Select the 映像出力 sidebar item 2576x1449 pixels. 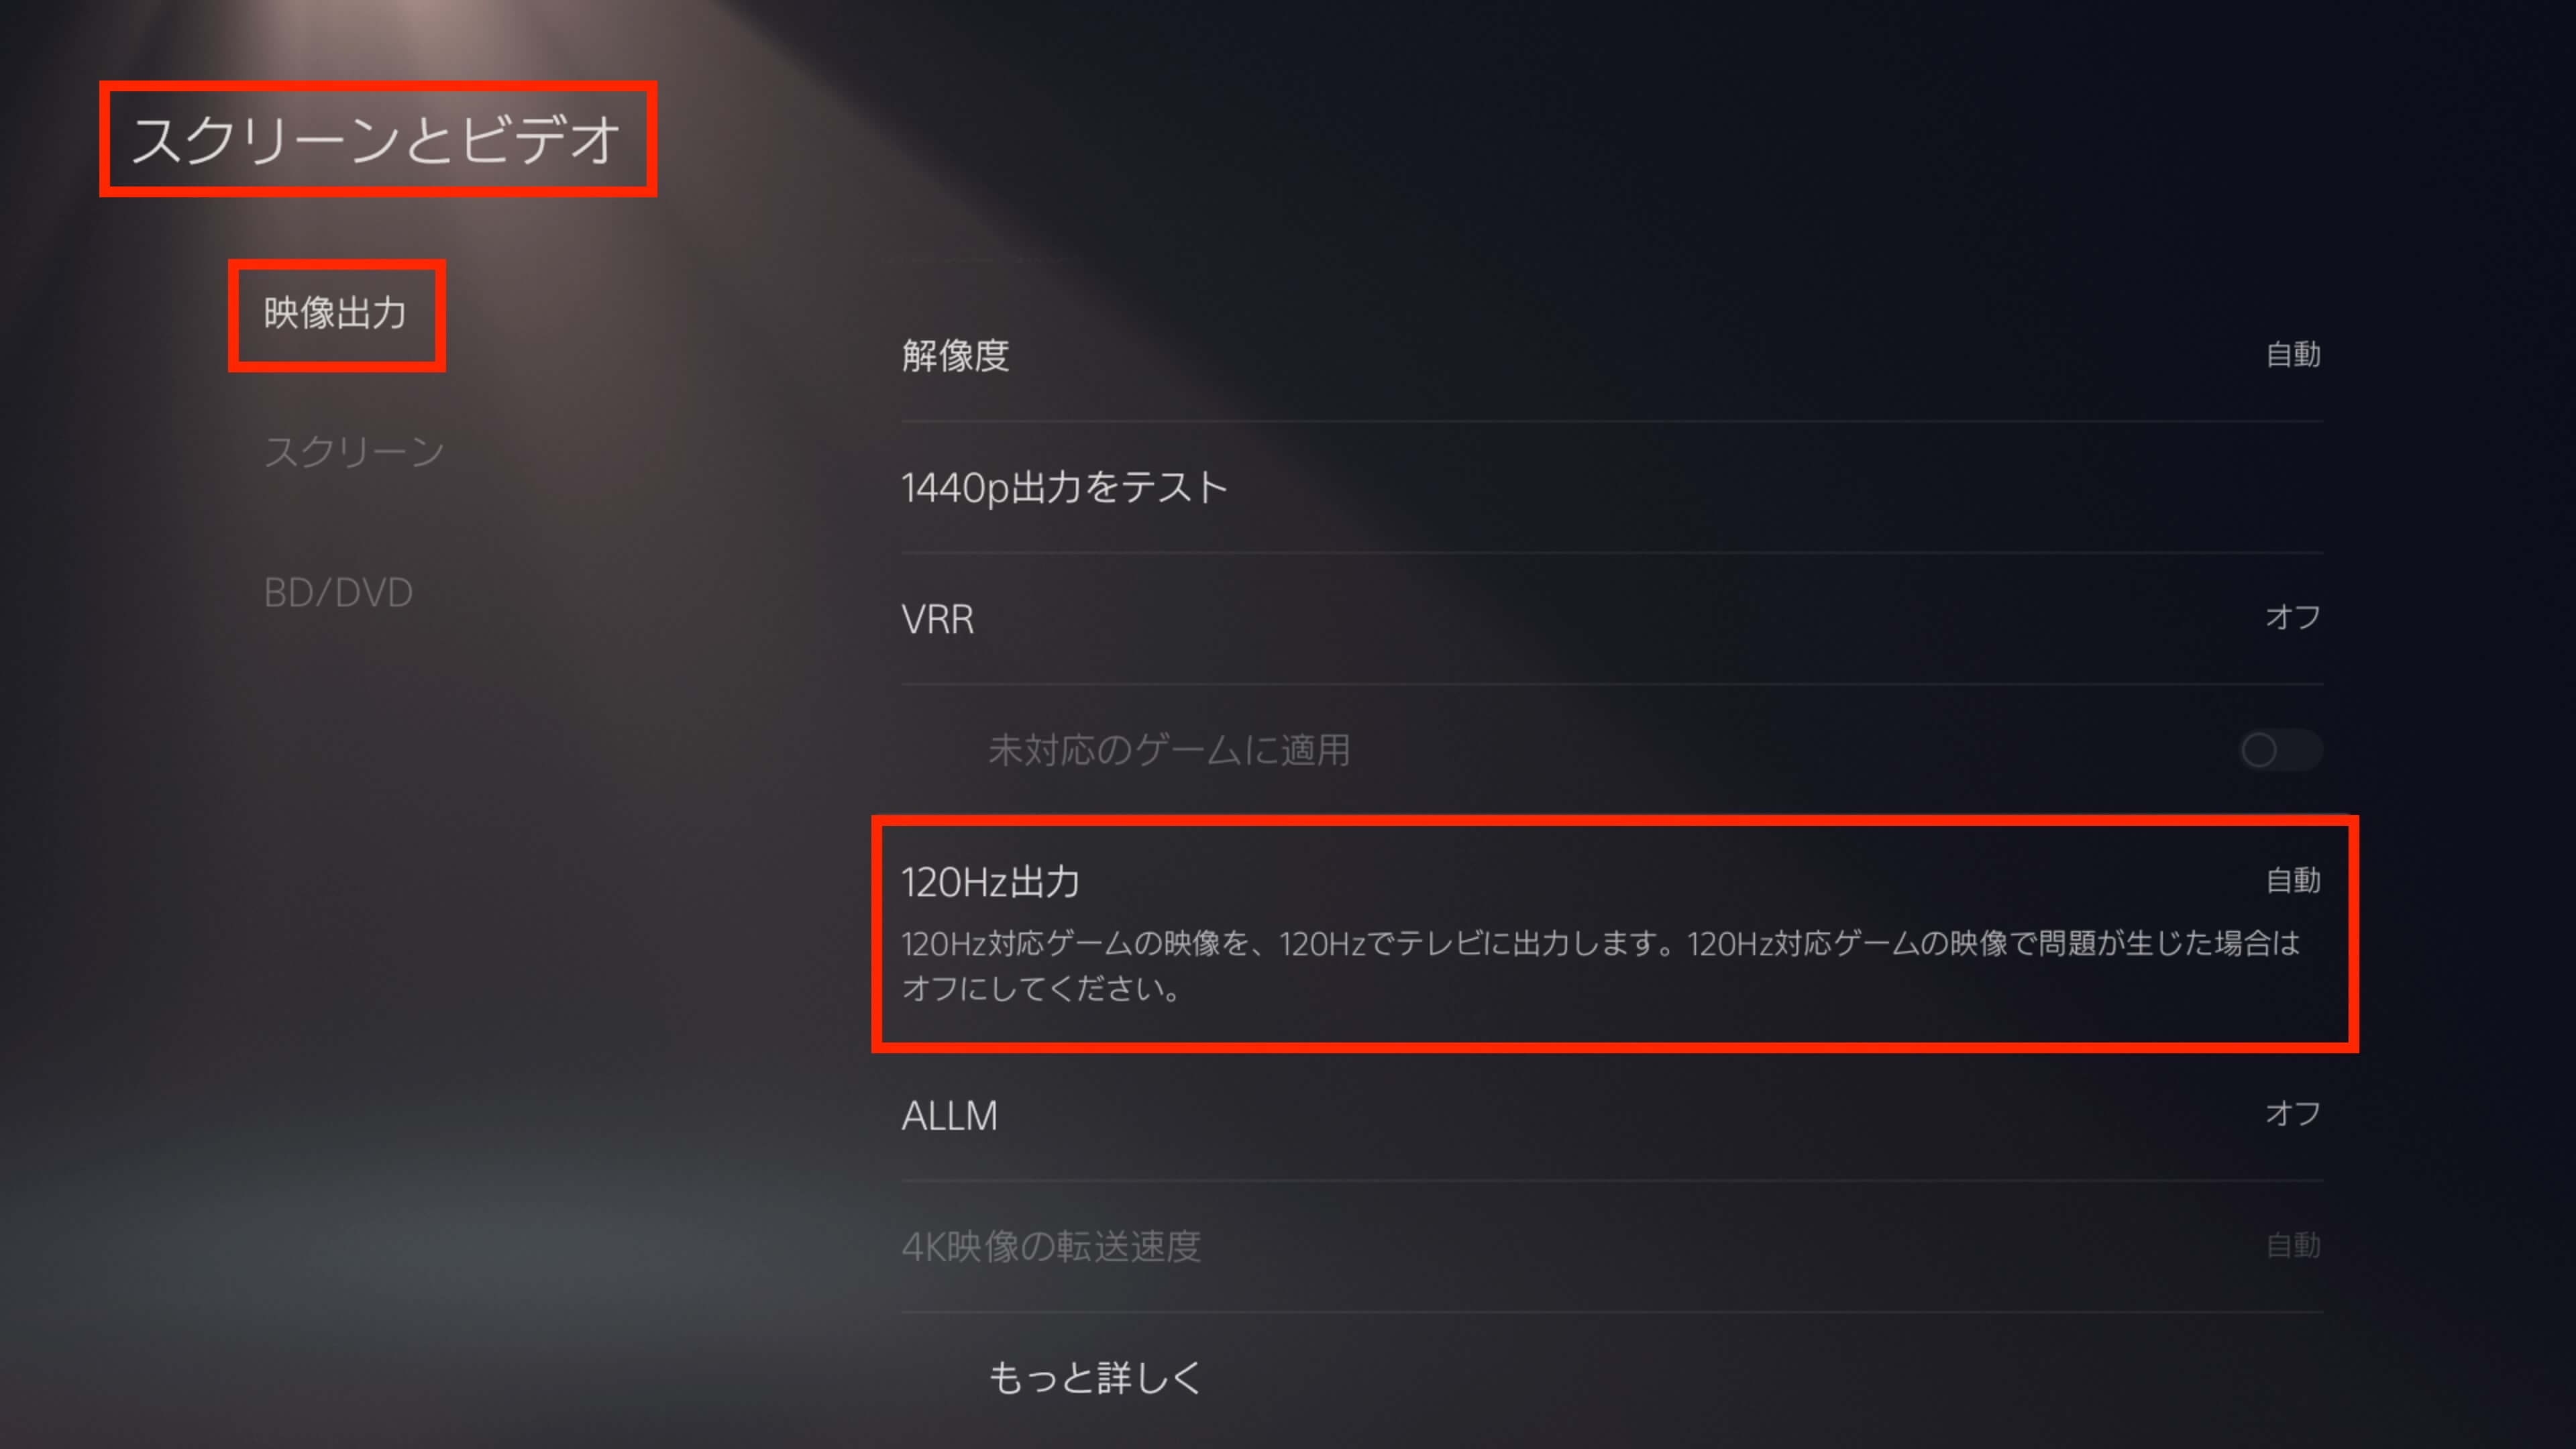pyautogui.click(x=335, y=314)
